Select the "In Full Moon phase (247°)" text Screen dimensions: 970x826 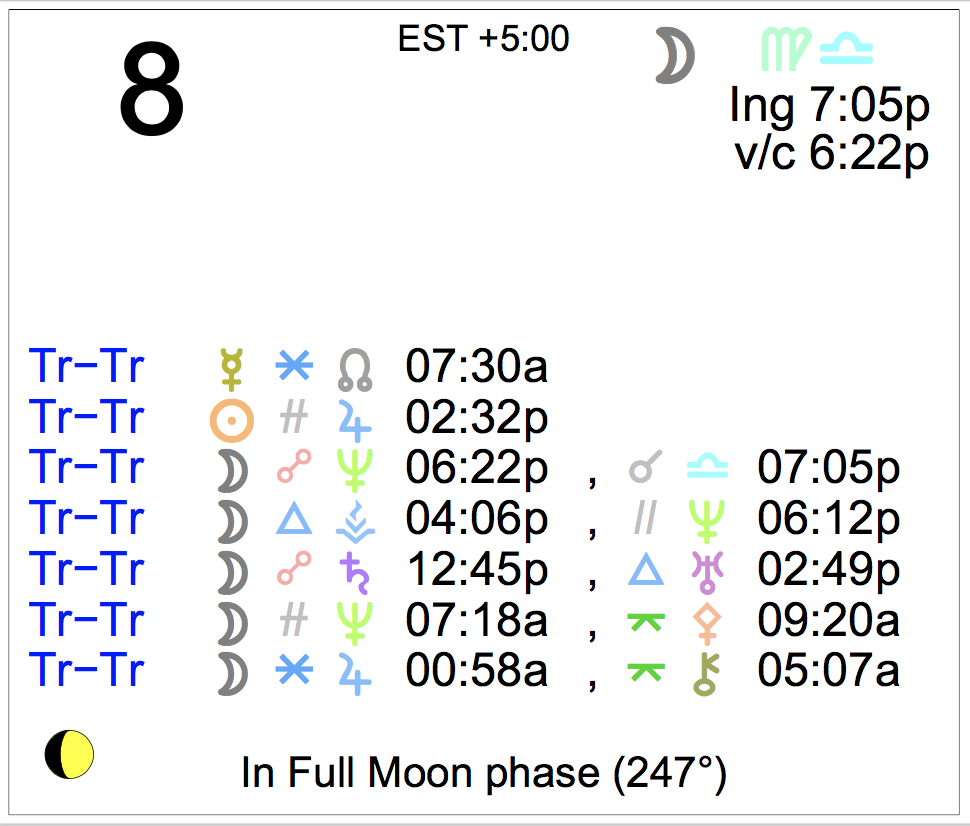click(x=483, y=773)
